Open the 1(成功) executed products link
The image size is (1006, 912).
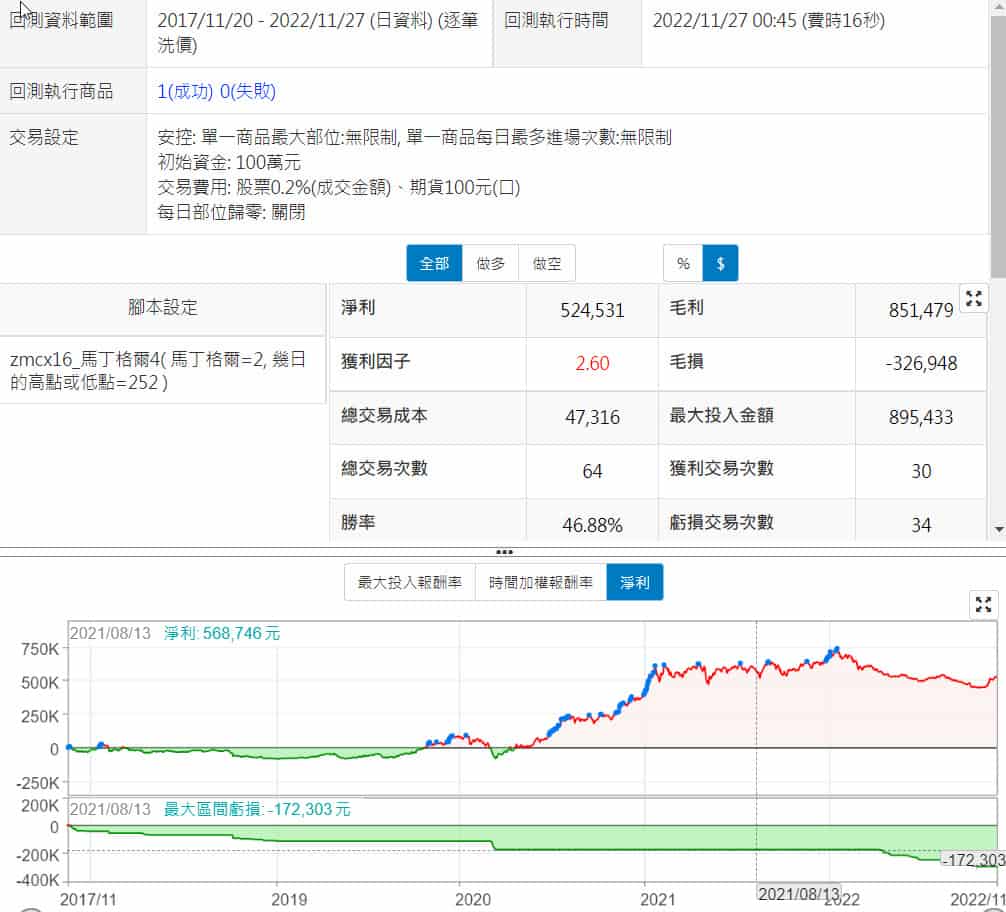click(x=185, y=92)
